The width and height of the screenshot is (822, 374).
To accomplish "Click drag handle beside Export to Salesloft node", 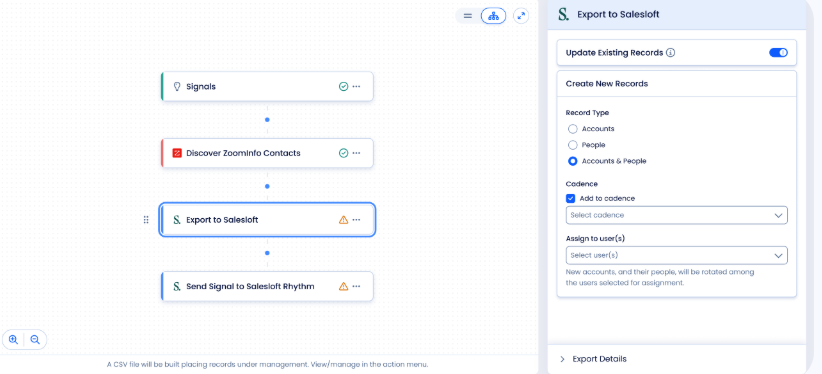I will tap(146, 220).
